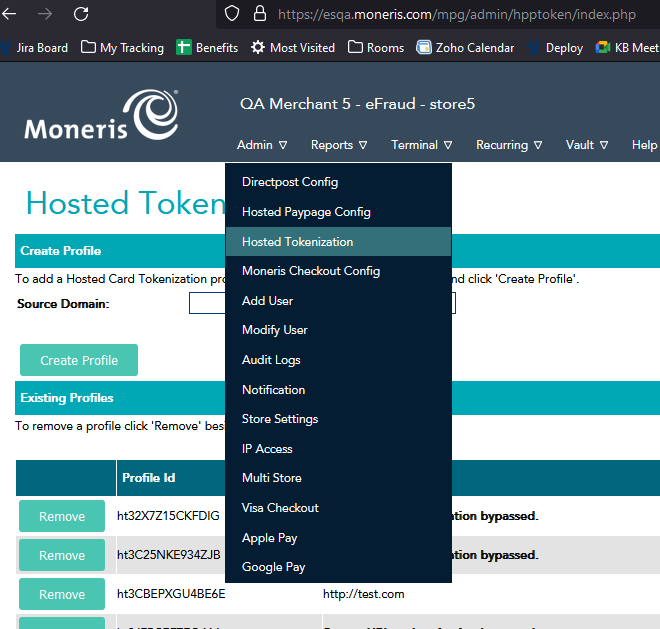Image resolution: width=660 pixels, height=629 pixels.
Task: Click the Create Profile button
Action: pyautogui.click(x=79, y=360)
